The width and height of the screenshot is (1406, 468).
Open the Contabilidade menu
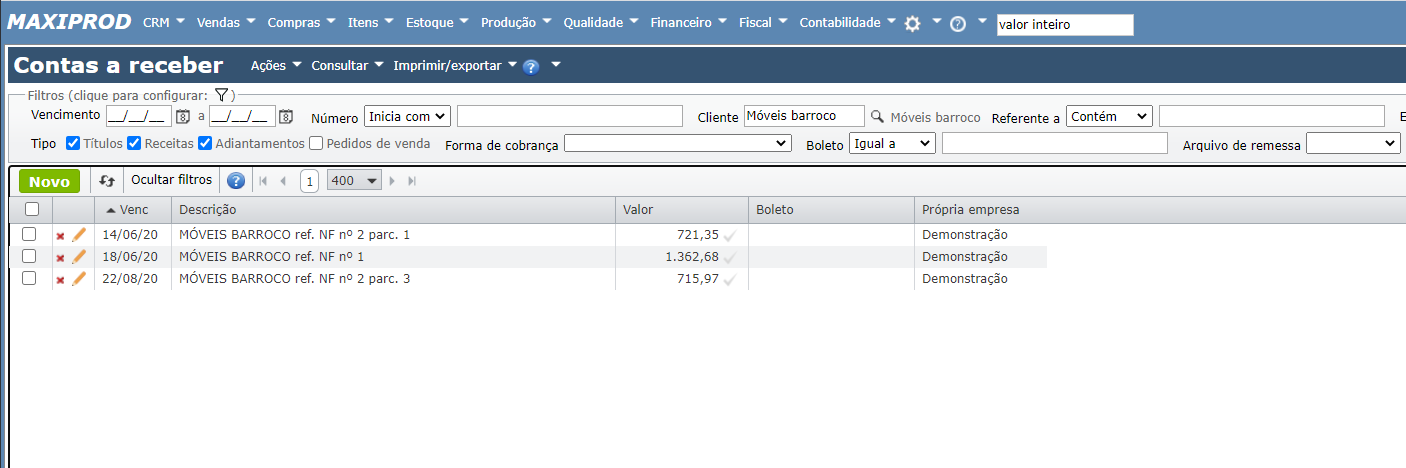point(847,22)
